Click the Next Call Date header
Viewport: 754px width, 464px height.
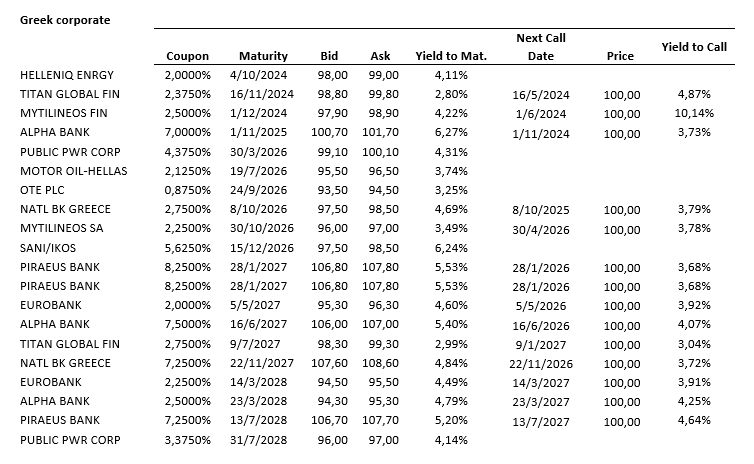(541, 47)
